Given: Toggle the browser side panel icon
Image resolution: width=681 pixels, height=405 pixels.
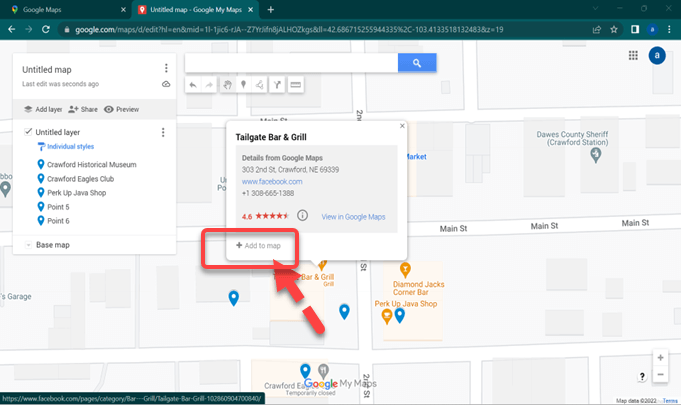Looking at the screenshot, I should pos(635,30).
